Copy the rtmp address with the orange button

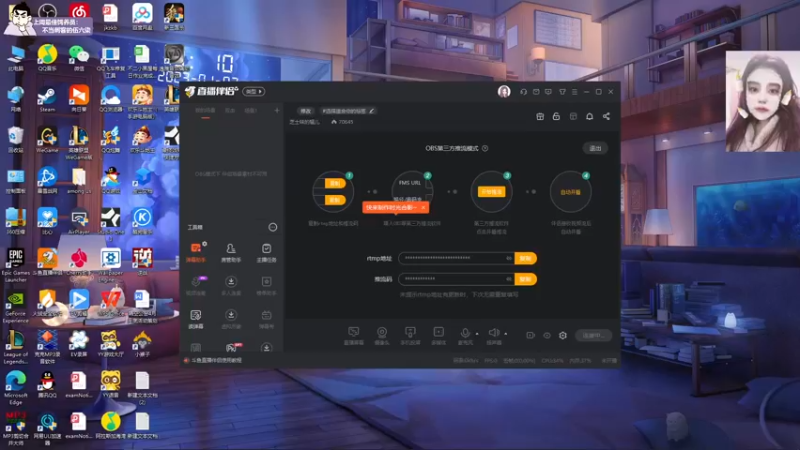pyautogui.click(x=525, y=258)
